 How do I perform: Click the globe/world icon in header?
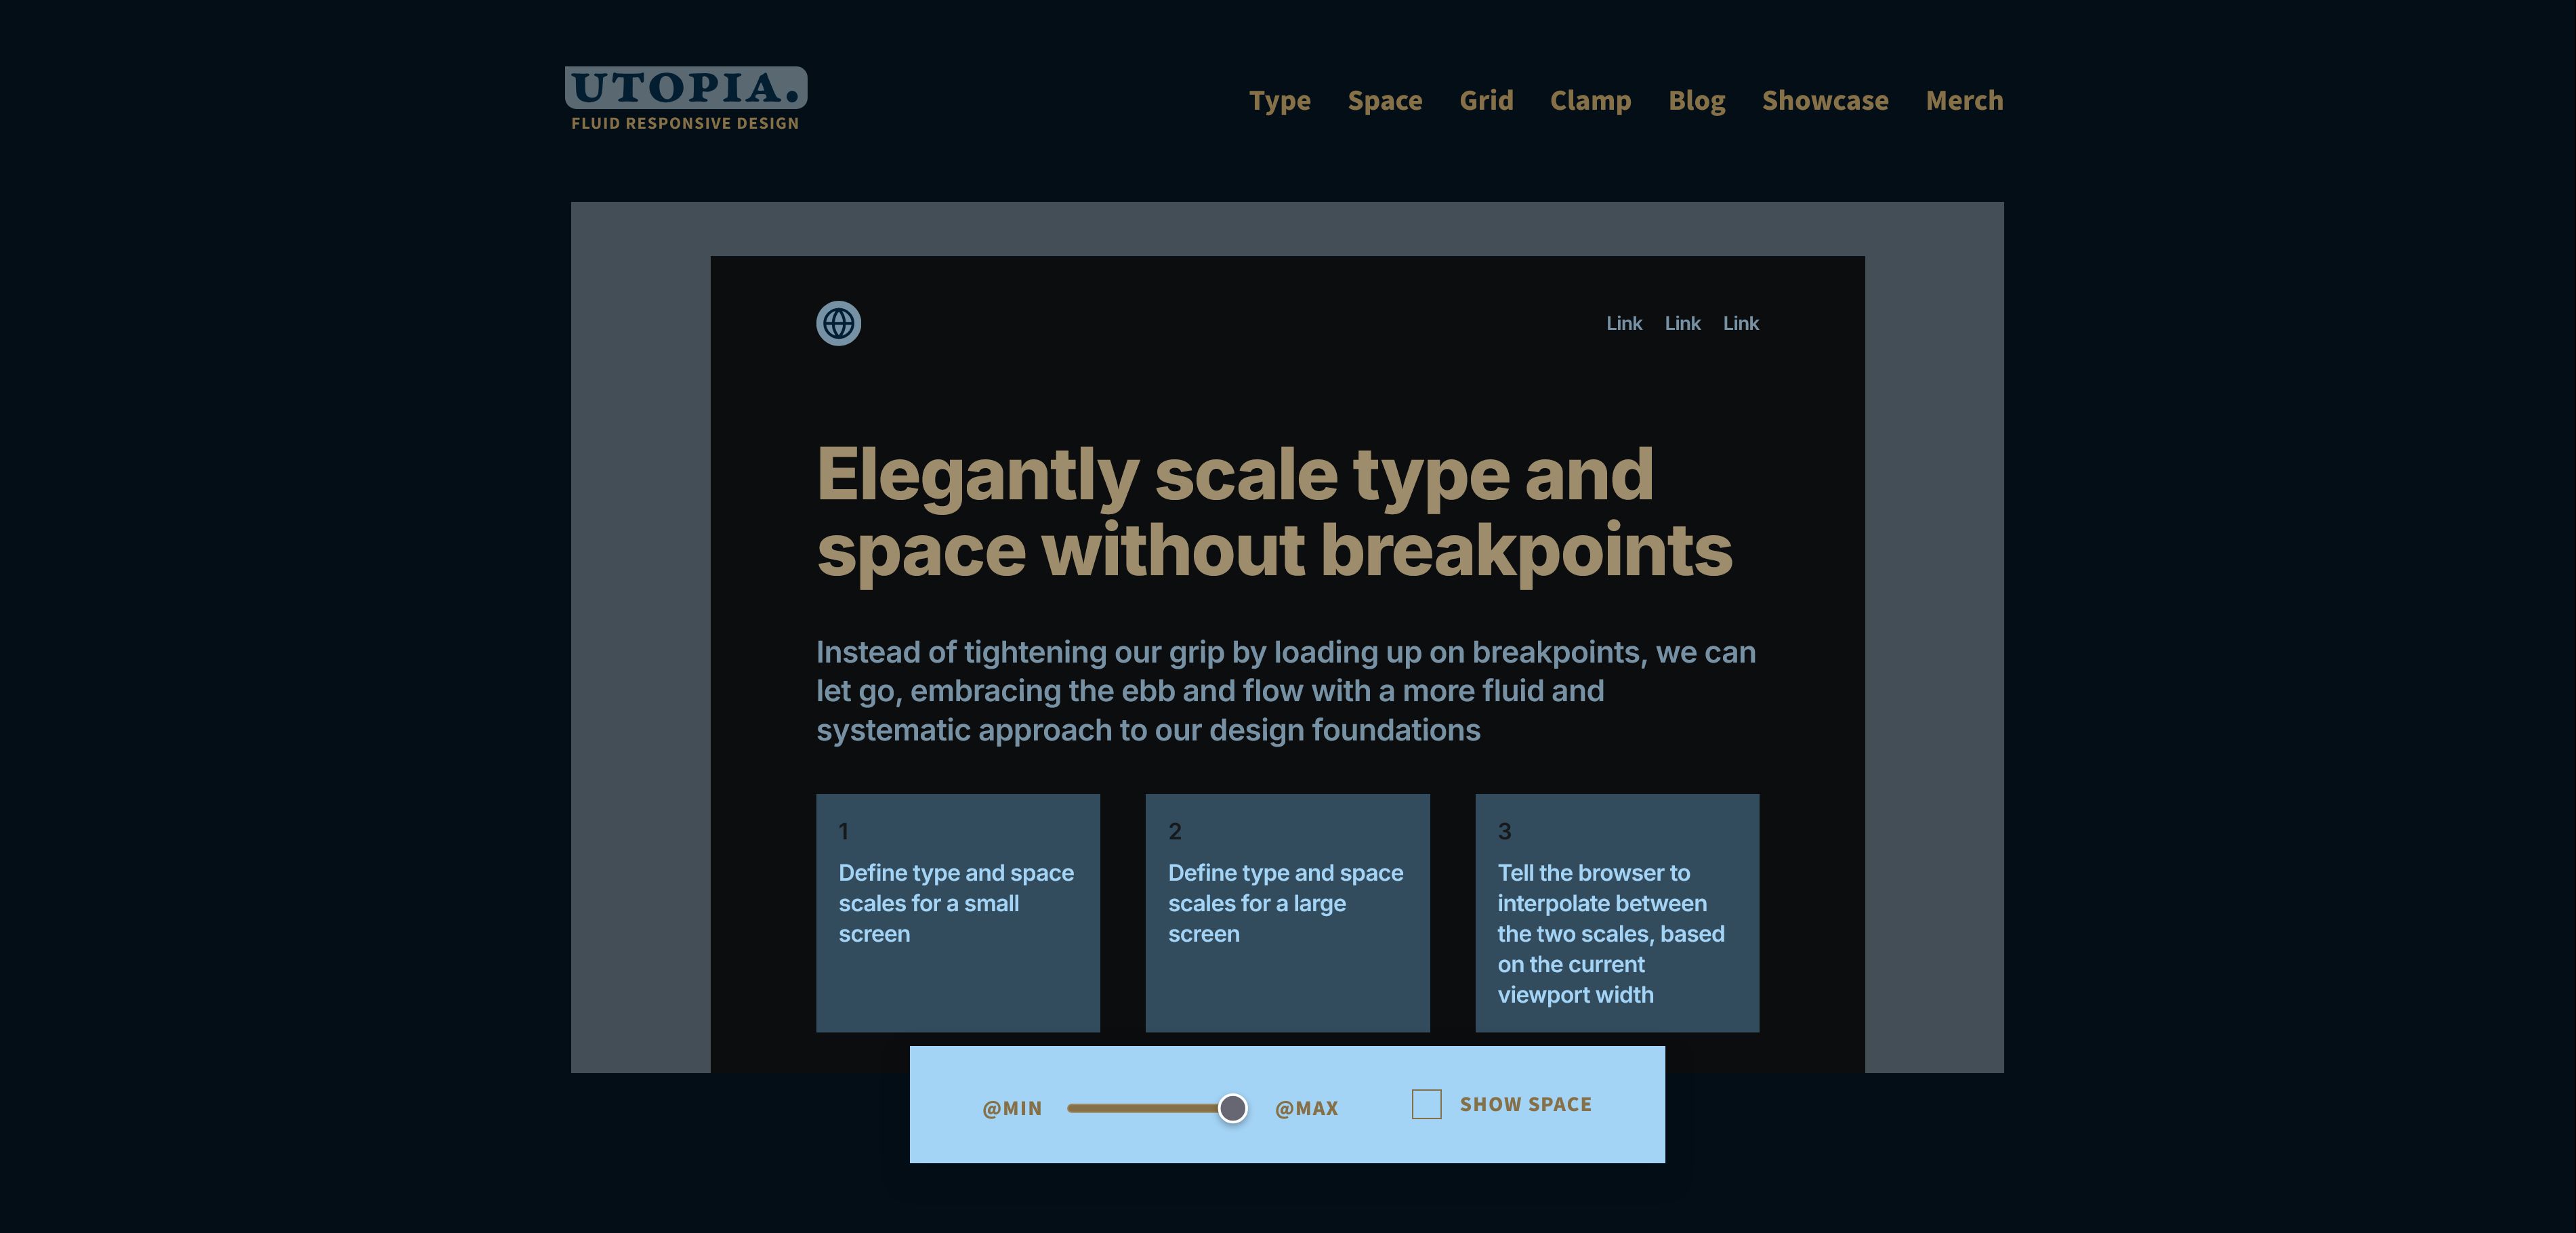[839, 323]
